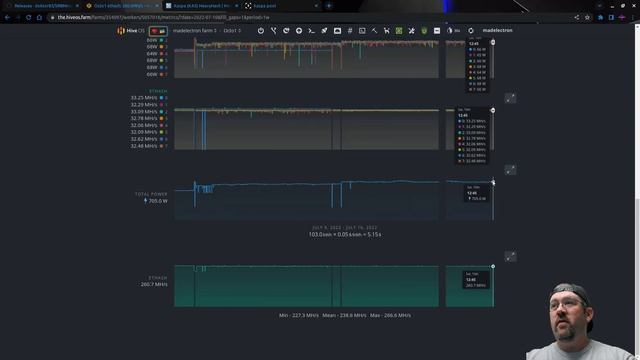Viewport: 640px width, 360px height.
Task: Click the remote access screen icon
Action: pos(337,31)
